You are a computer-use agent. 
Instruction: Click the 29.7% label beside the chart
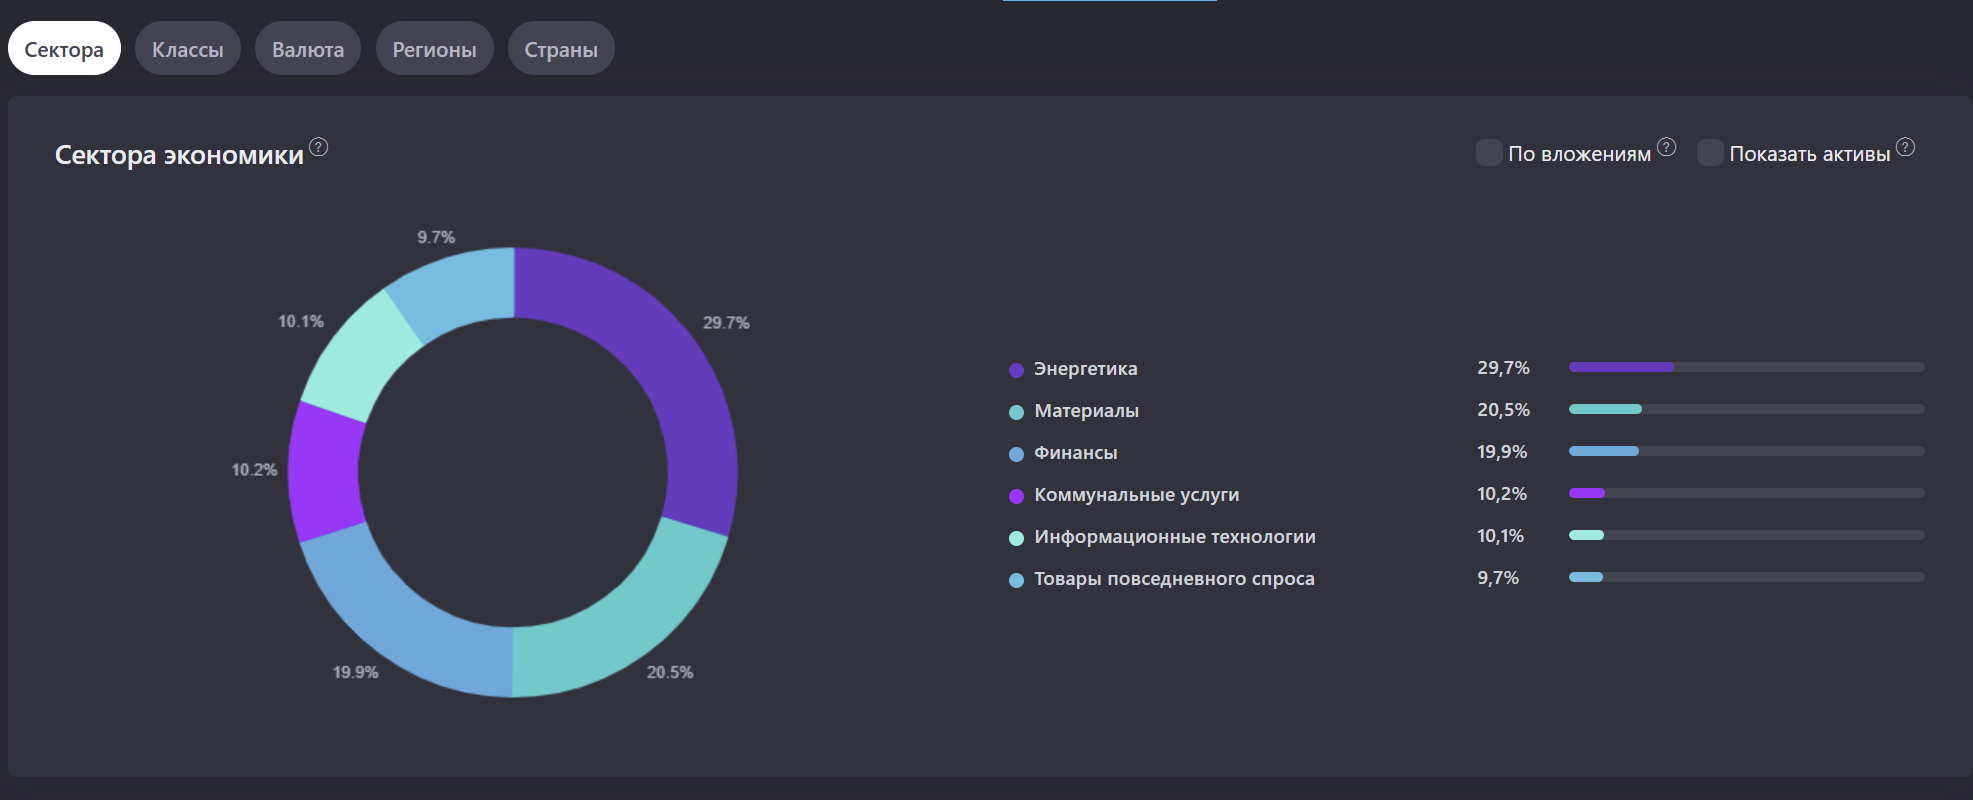(726, 323)
